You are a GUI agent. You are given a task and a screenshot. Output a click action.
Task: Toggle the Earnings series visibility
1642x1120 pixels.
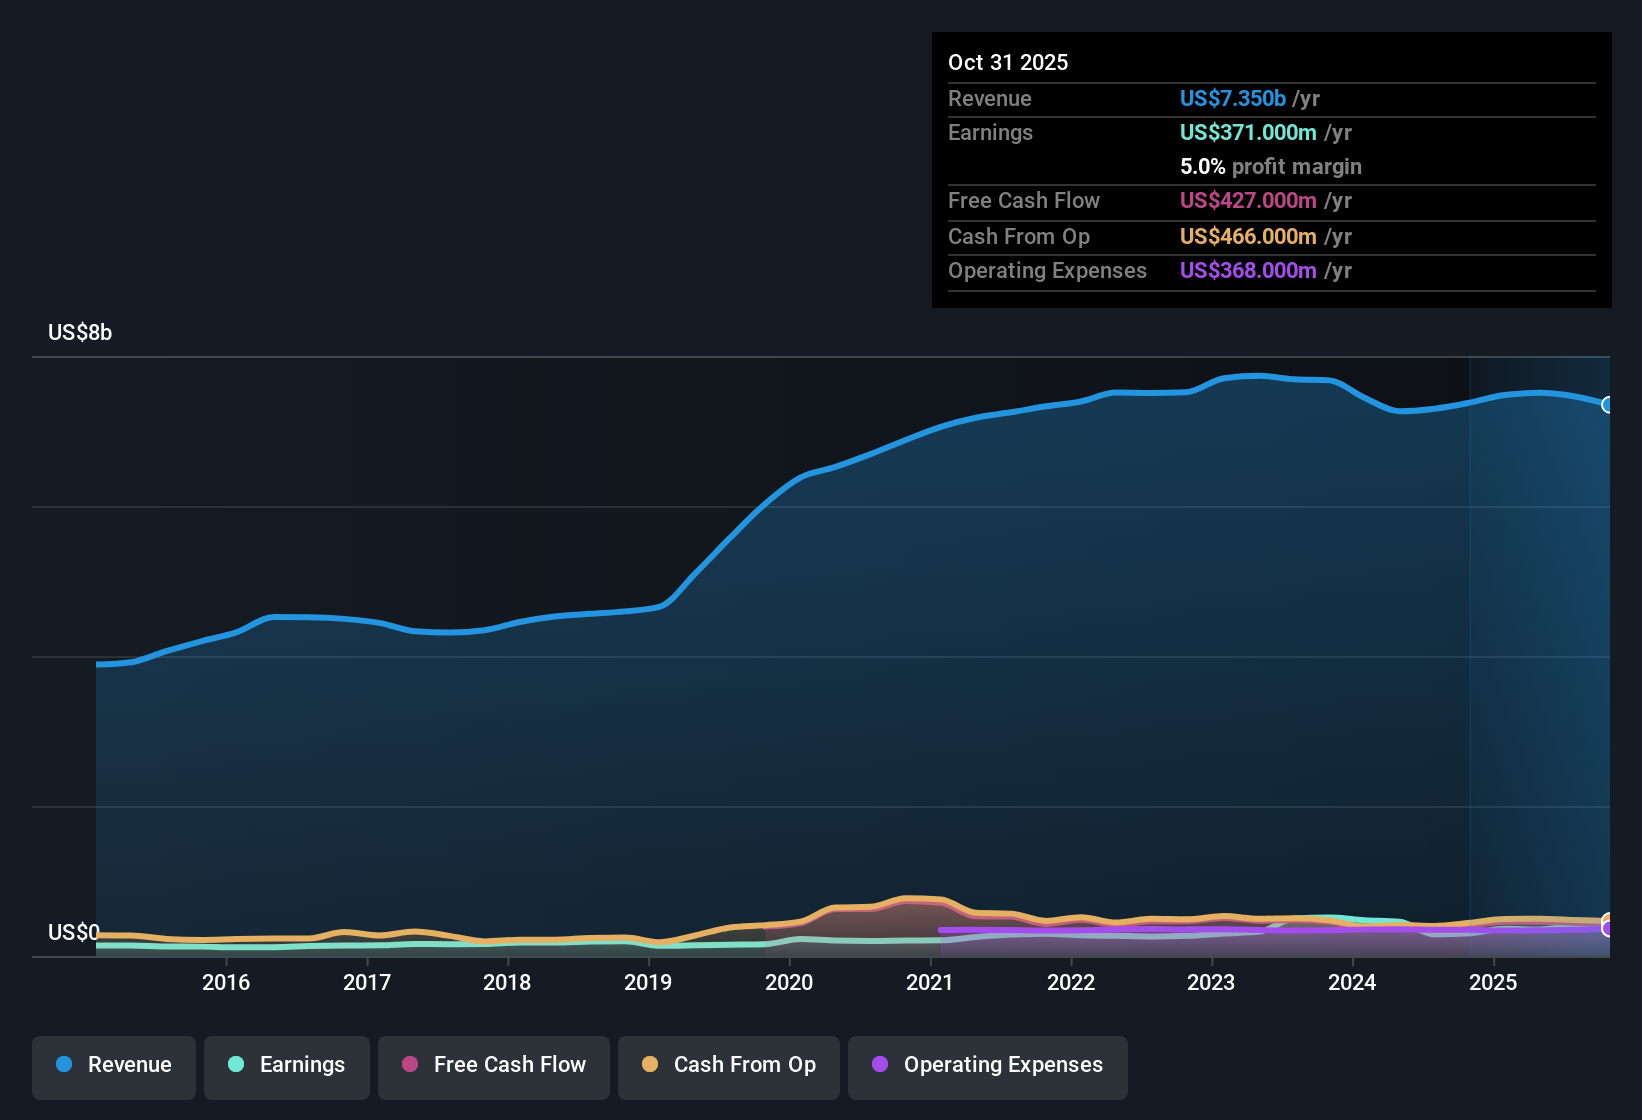(287, 1065)
